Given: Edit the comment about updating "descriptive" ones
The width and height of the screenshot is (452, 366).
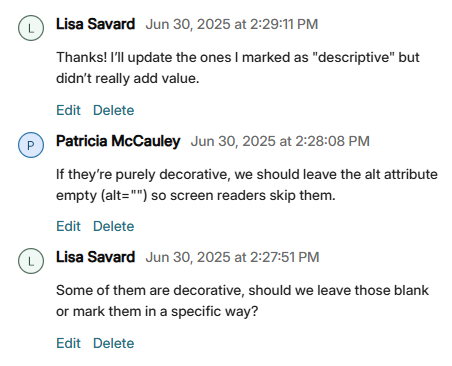Looking at the screenshot, I should 68,110.
